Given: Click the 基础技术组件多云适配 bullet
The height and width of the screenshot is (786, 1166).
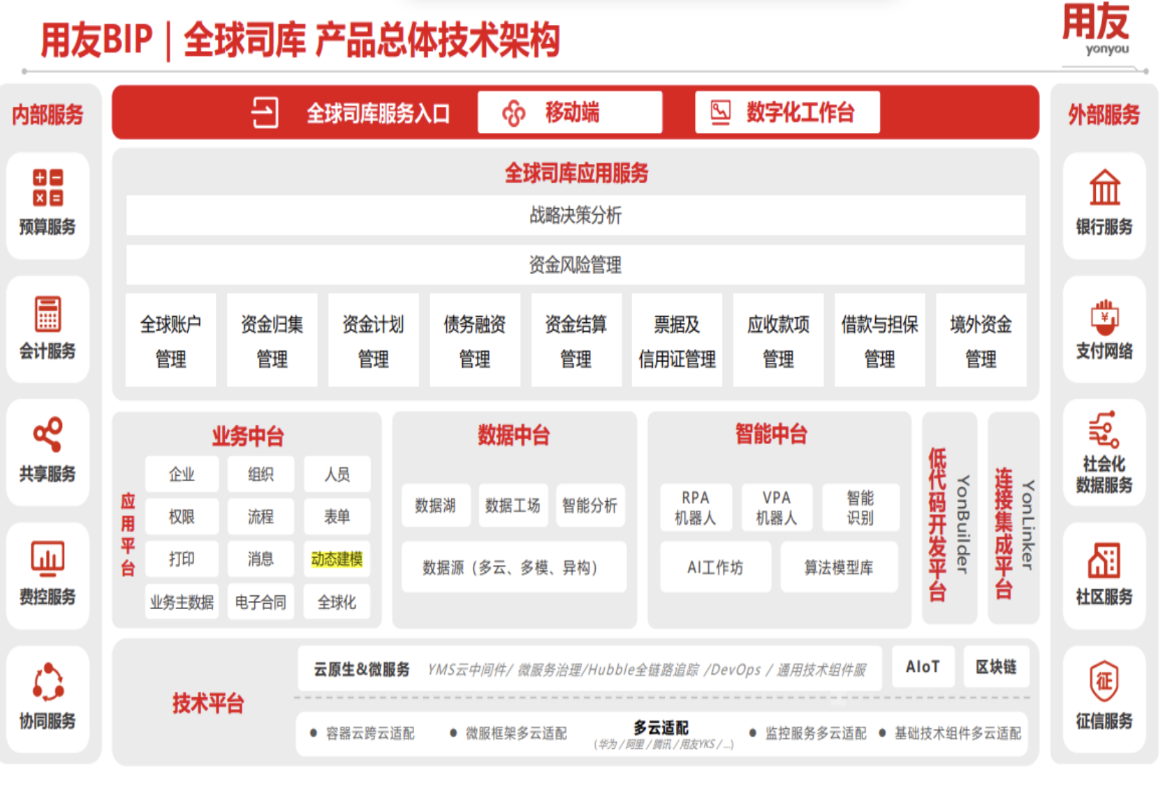Looking at the screenshot, I should click(950, 733).
